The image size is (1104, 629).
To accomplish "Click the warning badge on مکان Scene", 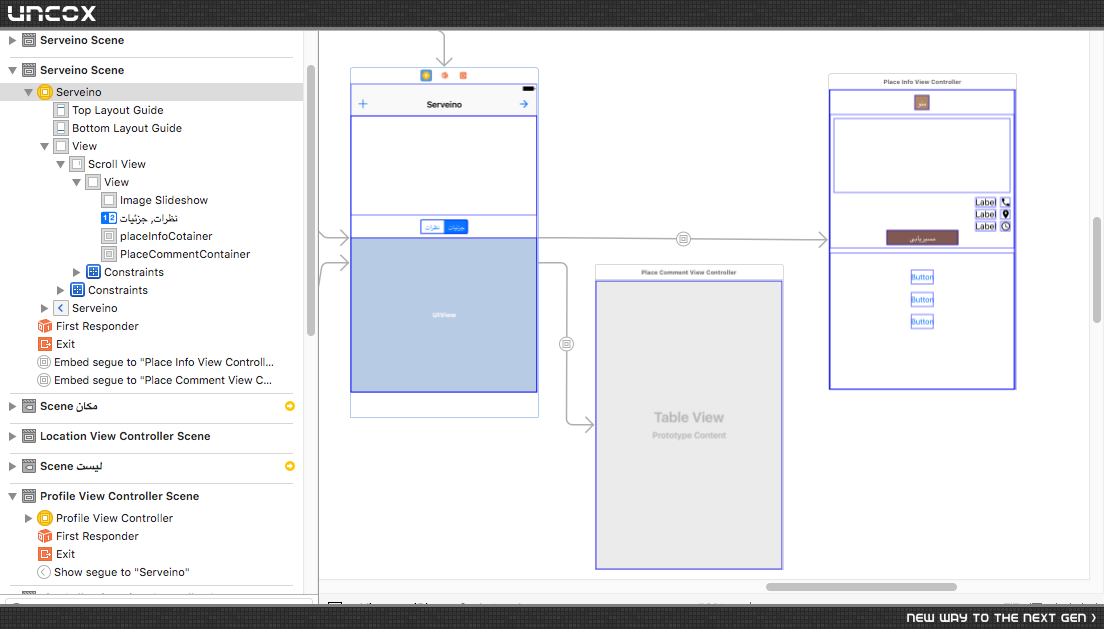I will click(x=289, y=406).
